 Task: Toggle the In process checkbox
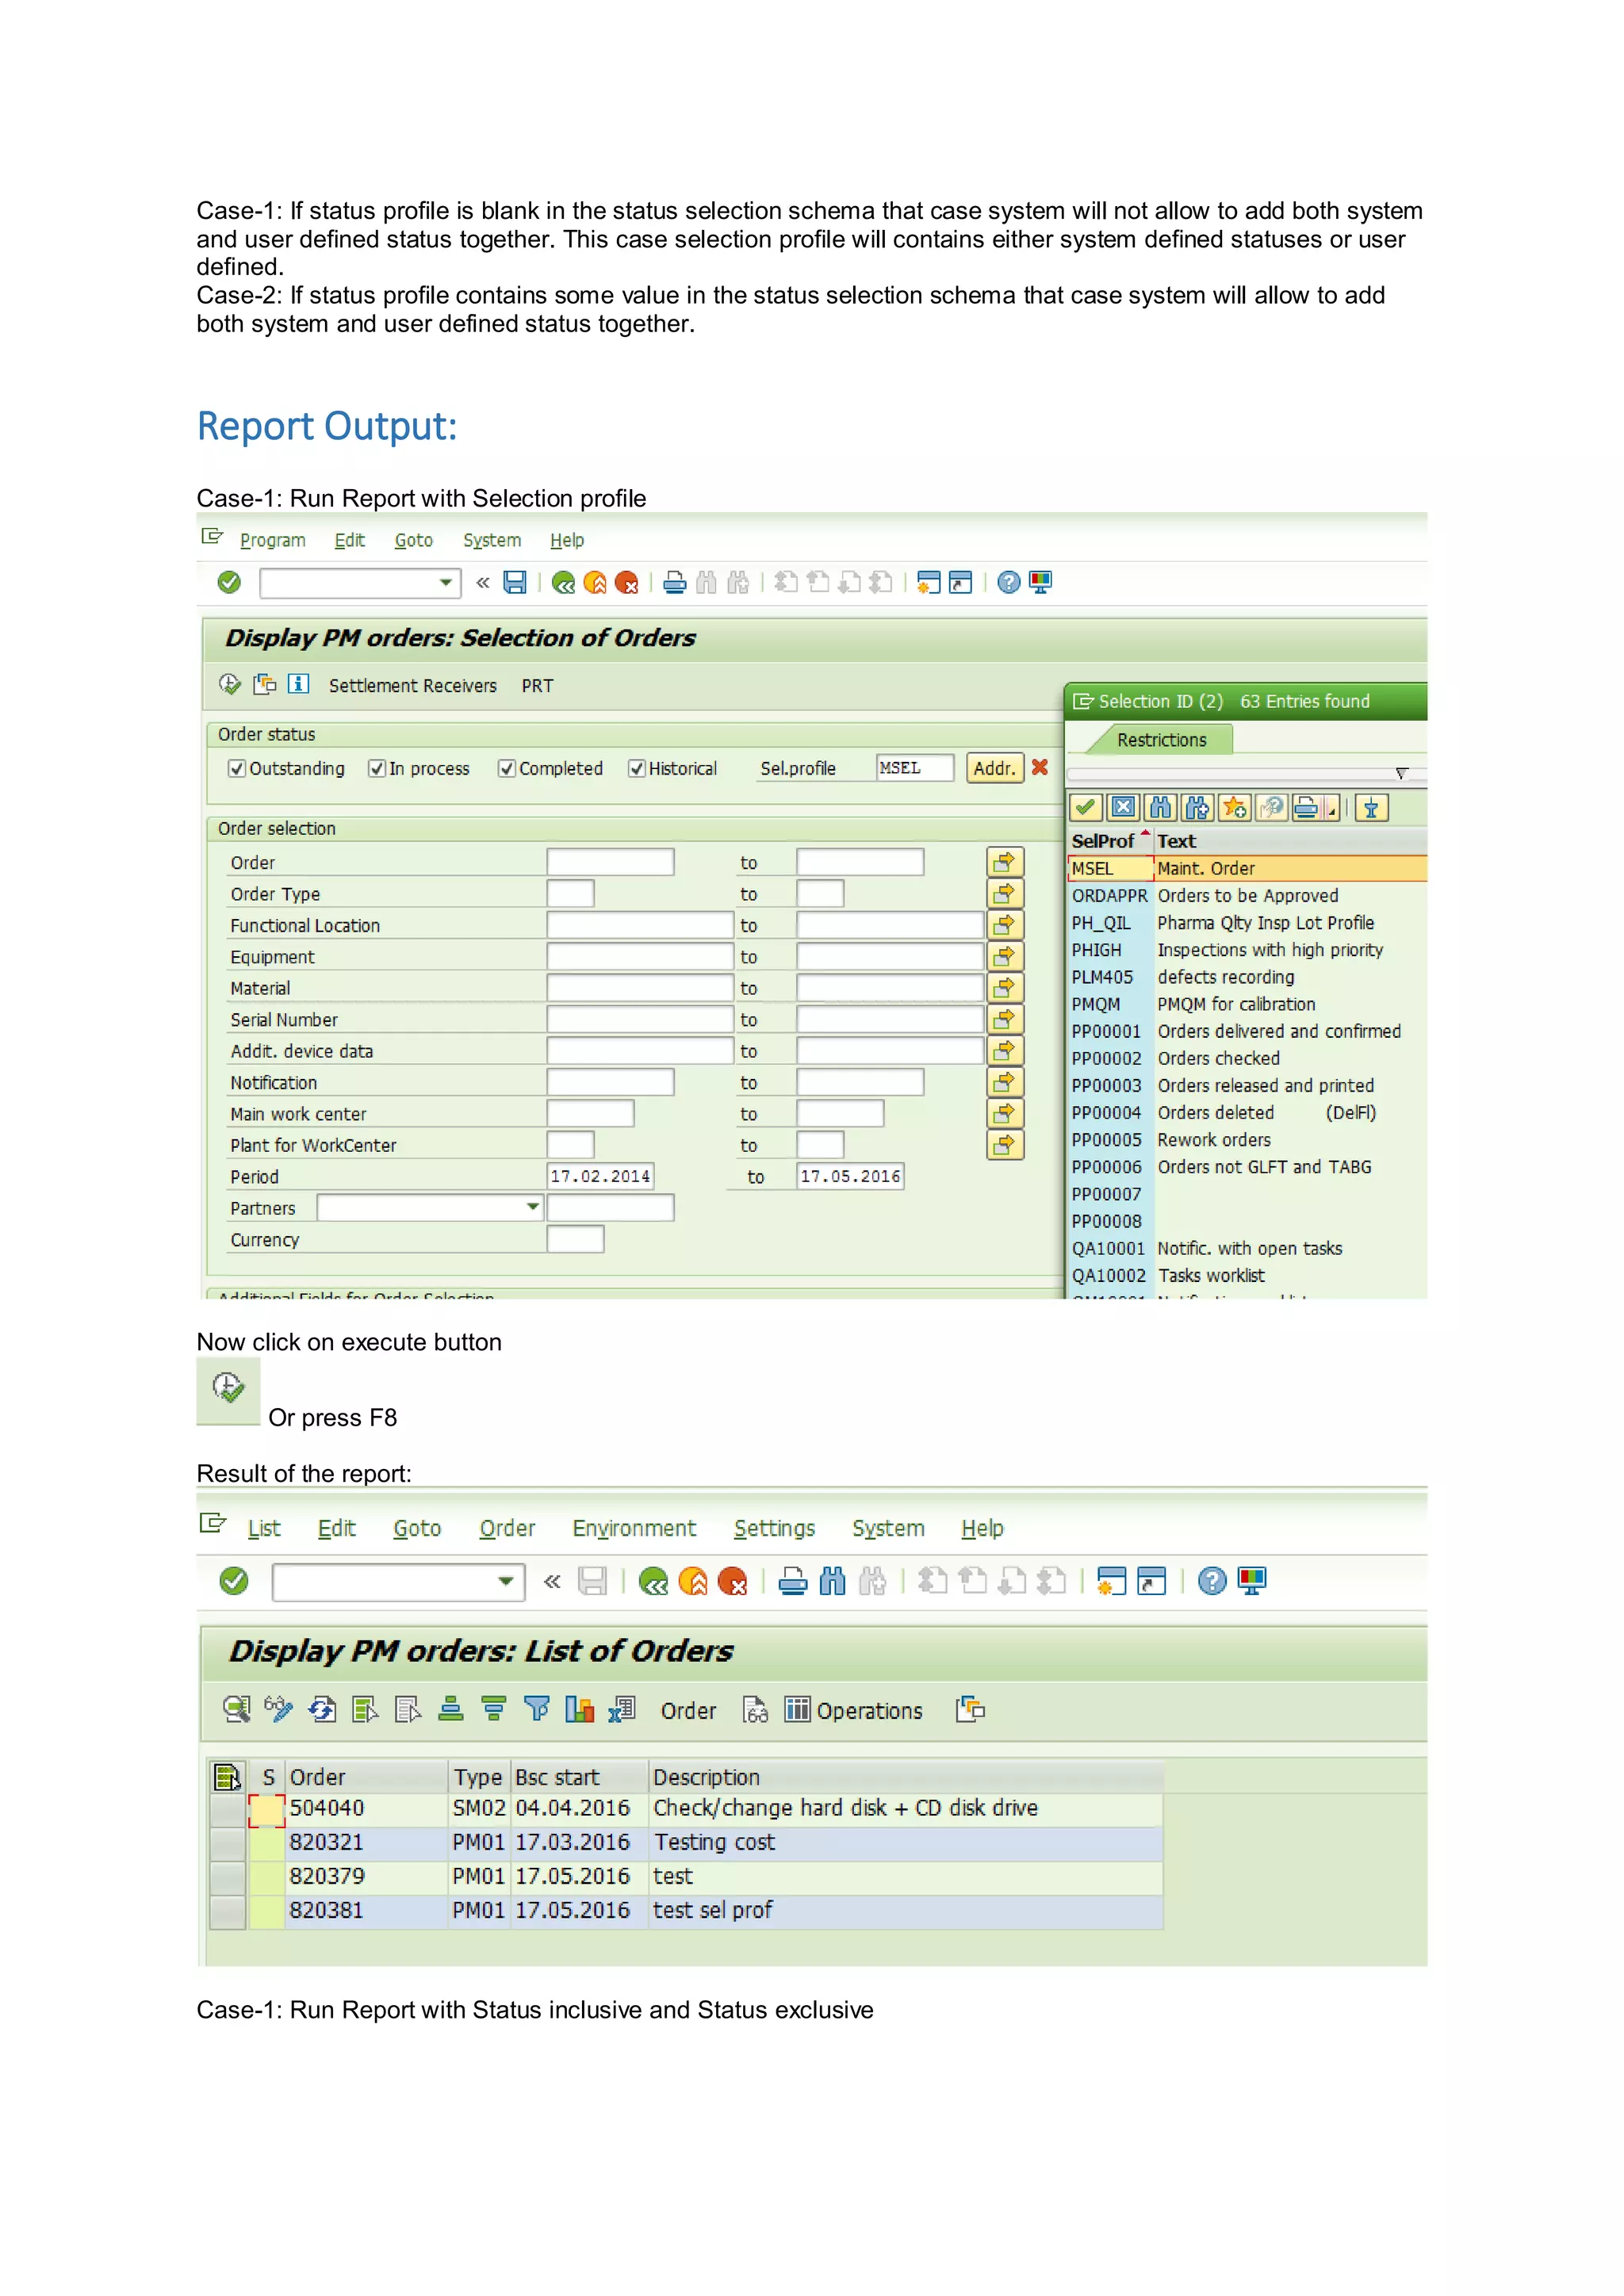(x=377, y=768)
